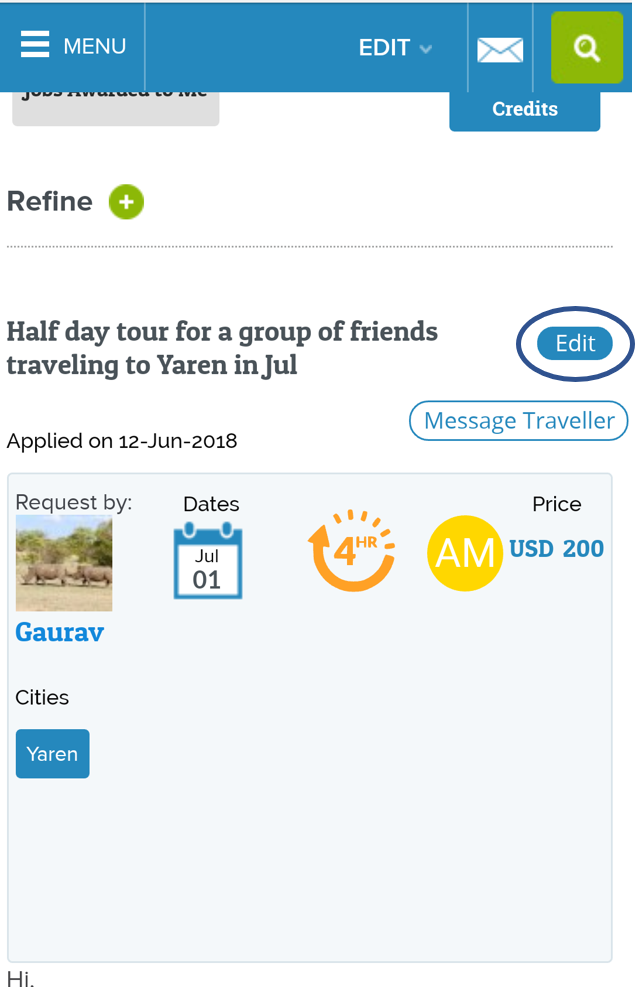Image resolution: width=635 pixels, height=987 pixels.
Task: Click the traveller's rhino profile photo
Action: (64, 564)
